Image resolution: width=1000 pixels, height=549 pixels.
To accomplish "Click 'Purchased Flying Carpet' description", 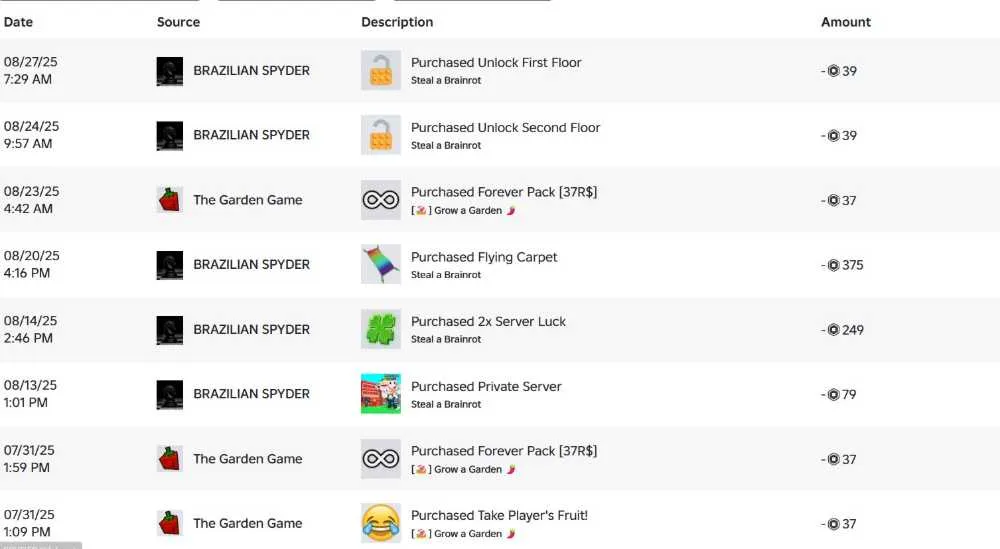I will [484, 257].
